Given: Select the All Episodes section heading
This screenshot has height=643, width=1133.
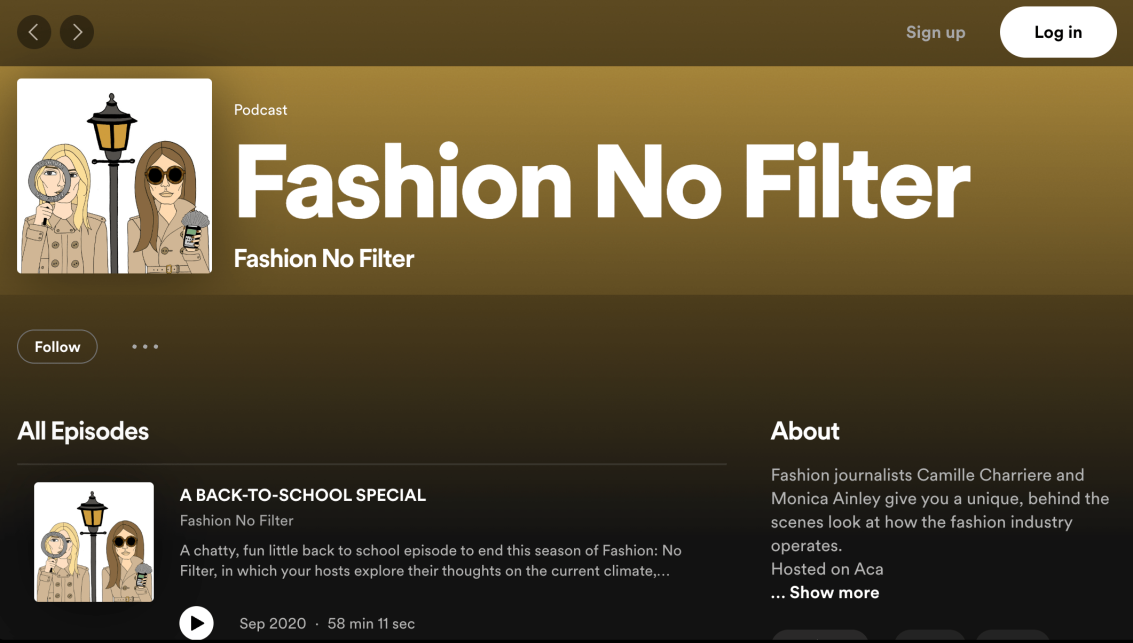Looking at the screenshot, I should pyautogui.click(x=83, y=431).
